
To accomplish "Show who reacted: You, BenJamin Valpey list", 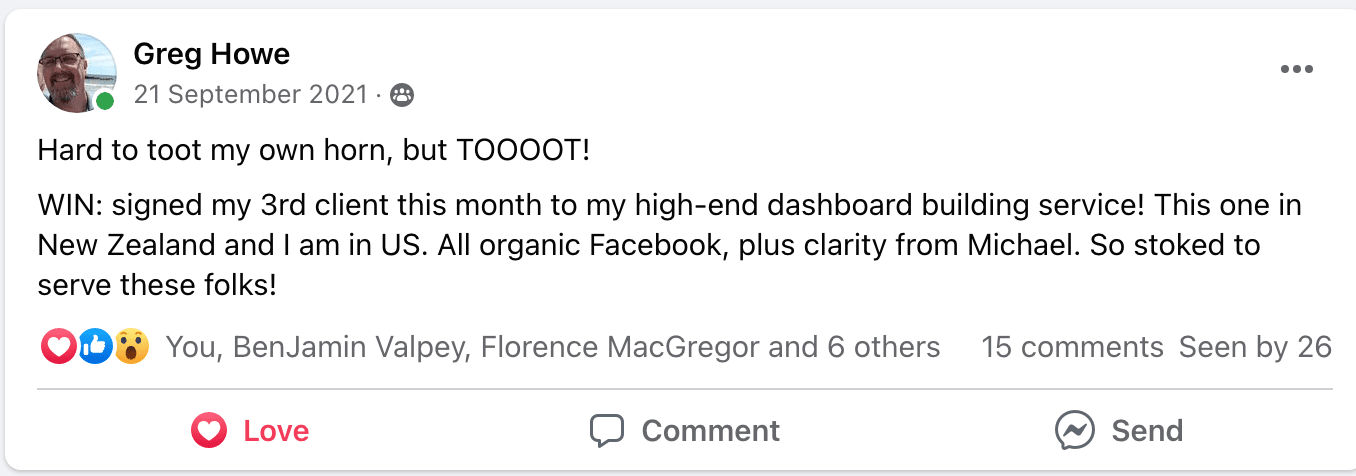I will pyautogui.click(x=552, y=347).
